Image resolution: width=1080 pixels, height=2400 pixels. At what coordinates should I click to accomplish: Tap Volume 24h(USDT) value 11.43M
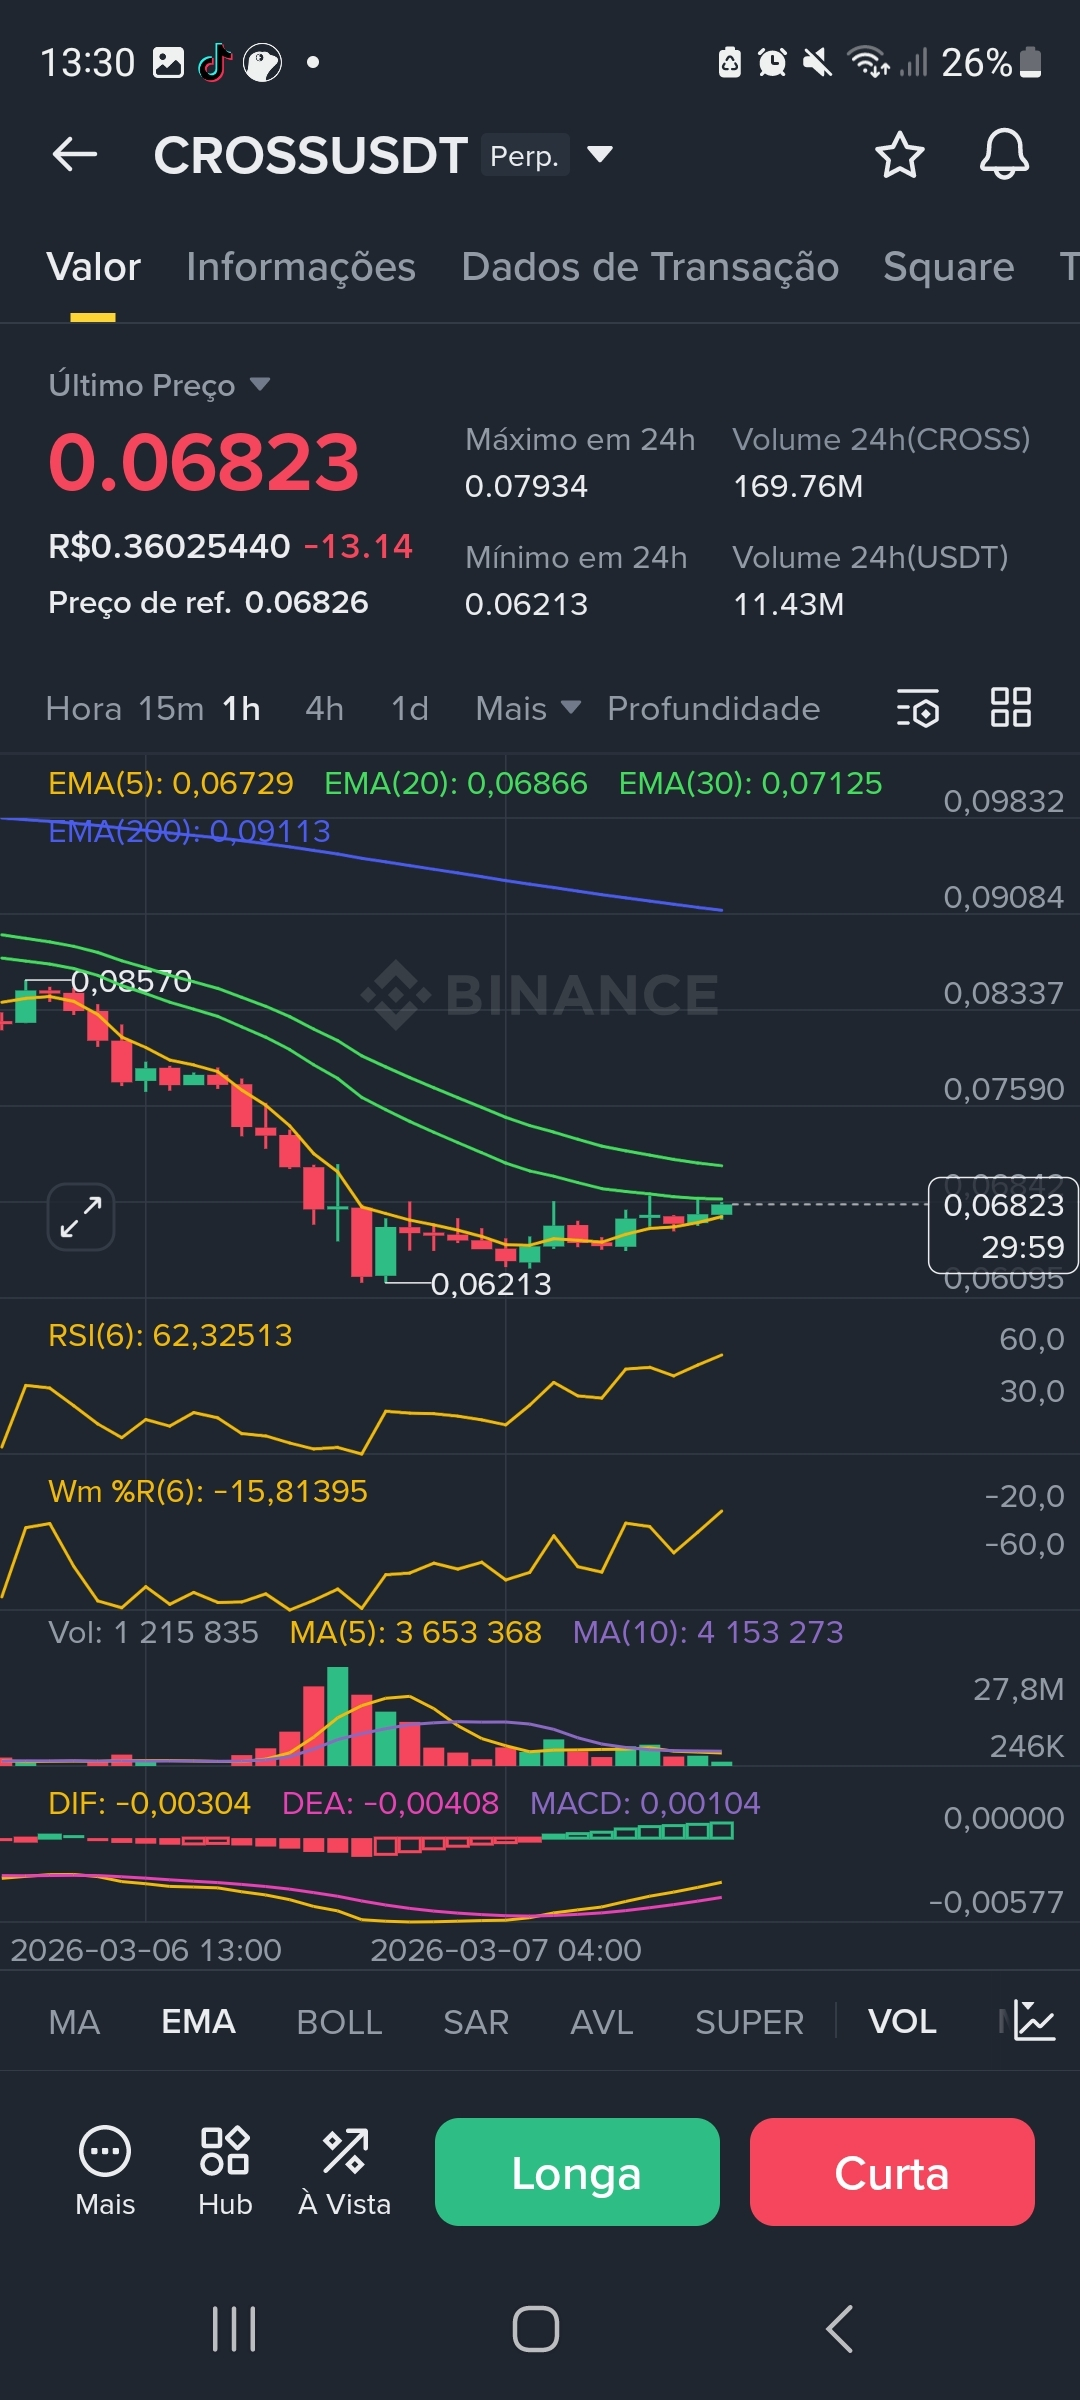(x=788, y=604)
